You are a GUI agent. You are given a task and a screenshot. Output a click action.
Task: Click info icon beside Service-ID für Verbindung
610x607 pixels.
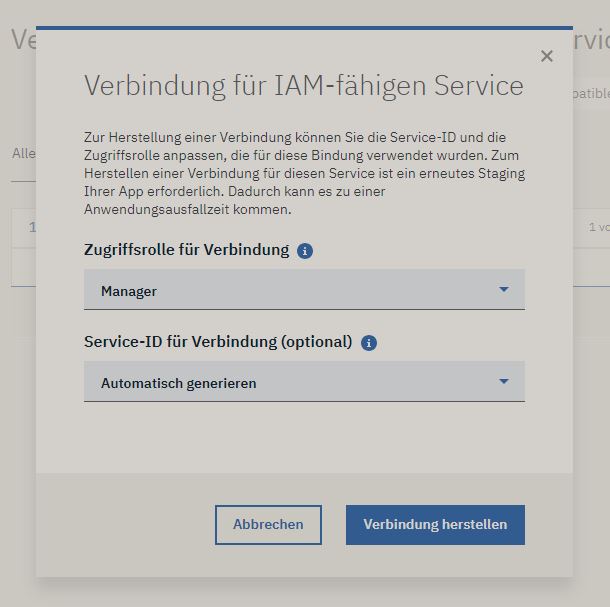[x=368, y=342]
